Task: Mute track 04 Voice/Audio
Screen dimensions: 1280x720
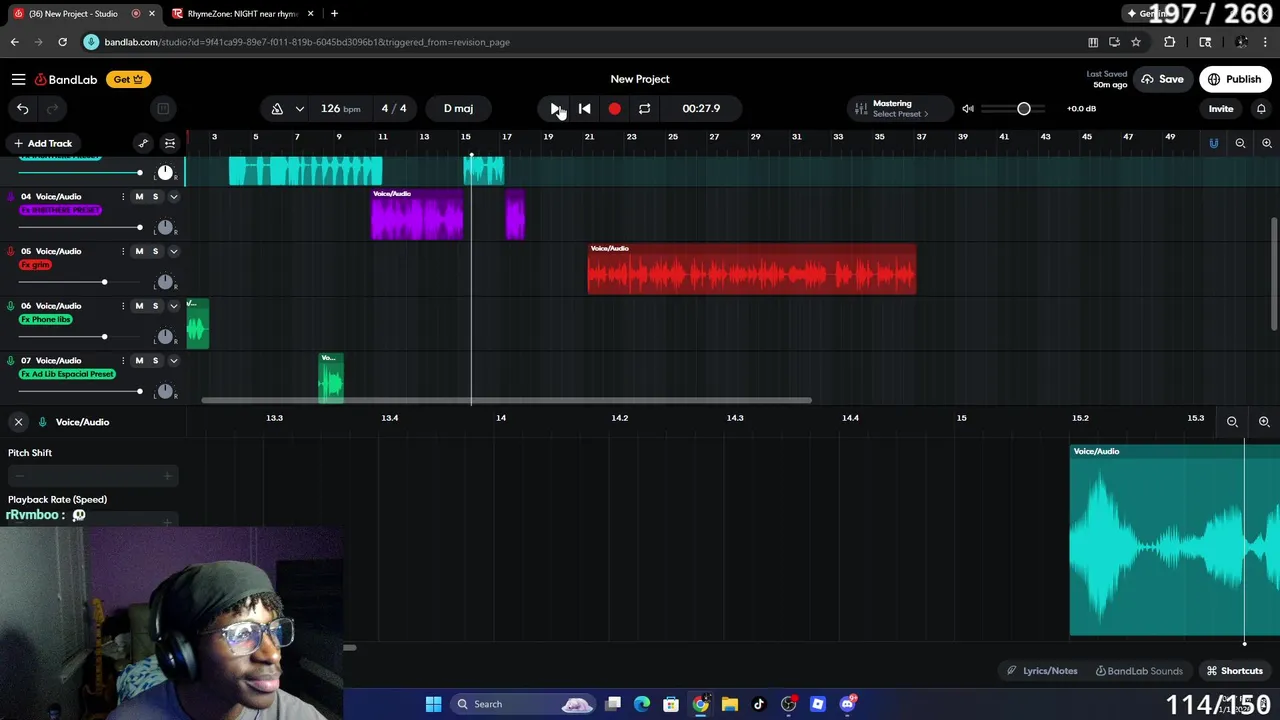Action: pos(139,196)
